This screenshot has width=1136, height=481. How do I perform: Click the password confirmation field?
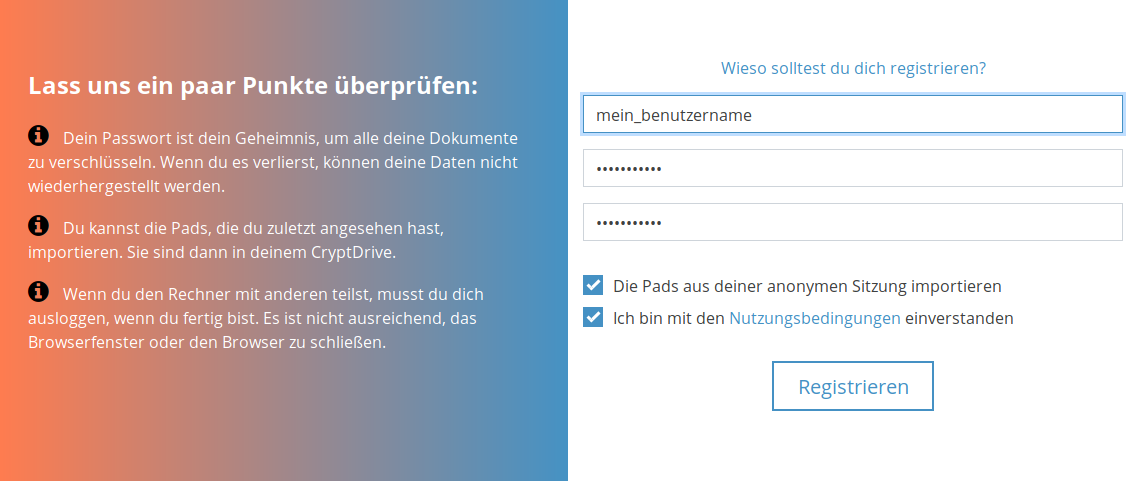click(852, 222)
